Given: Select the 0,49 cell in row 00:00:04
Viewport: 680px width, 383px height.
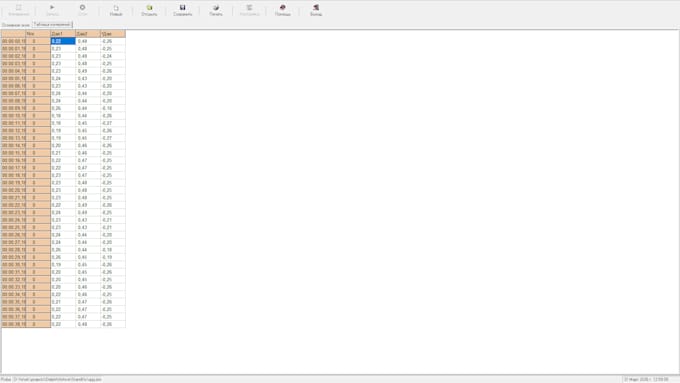Looking at the screenshot, I should coord(88,71).
